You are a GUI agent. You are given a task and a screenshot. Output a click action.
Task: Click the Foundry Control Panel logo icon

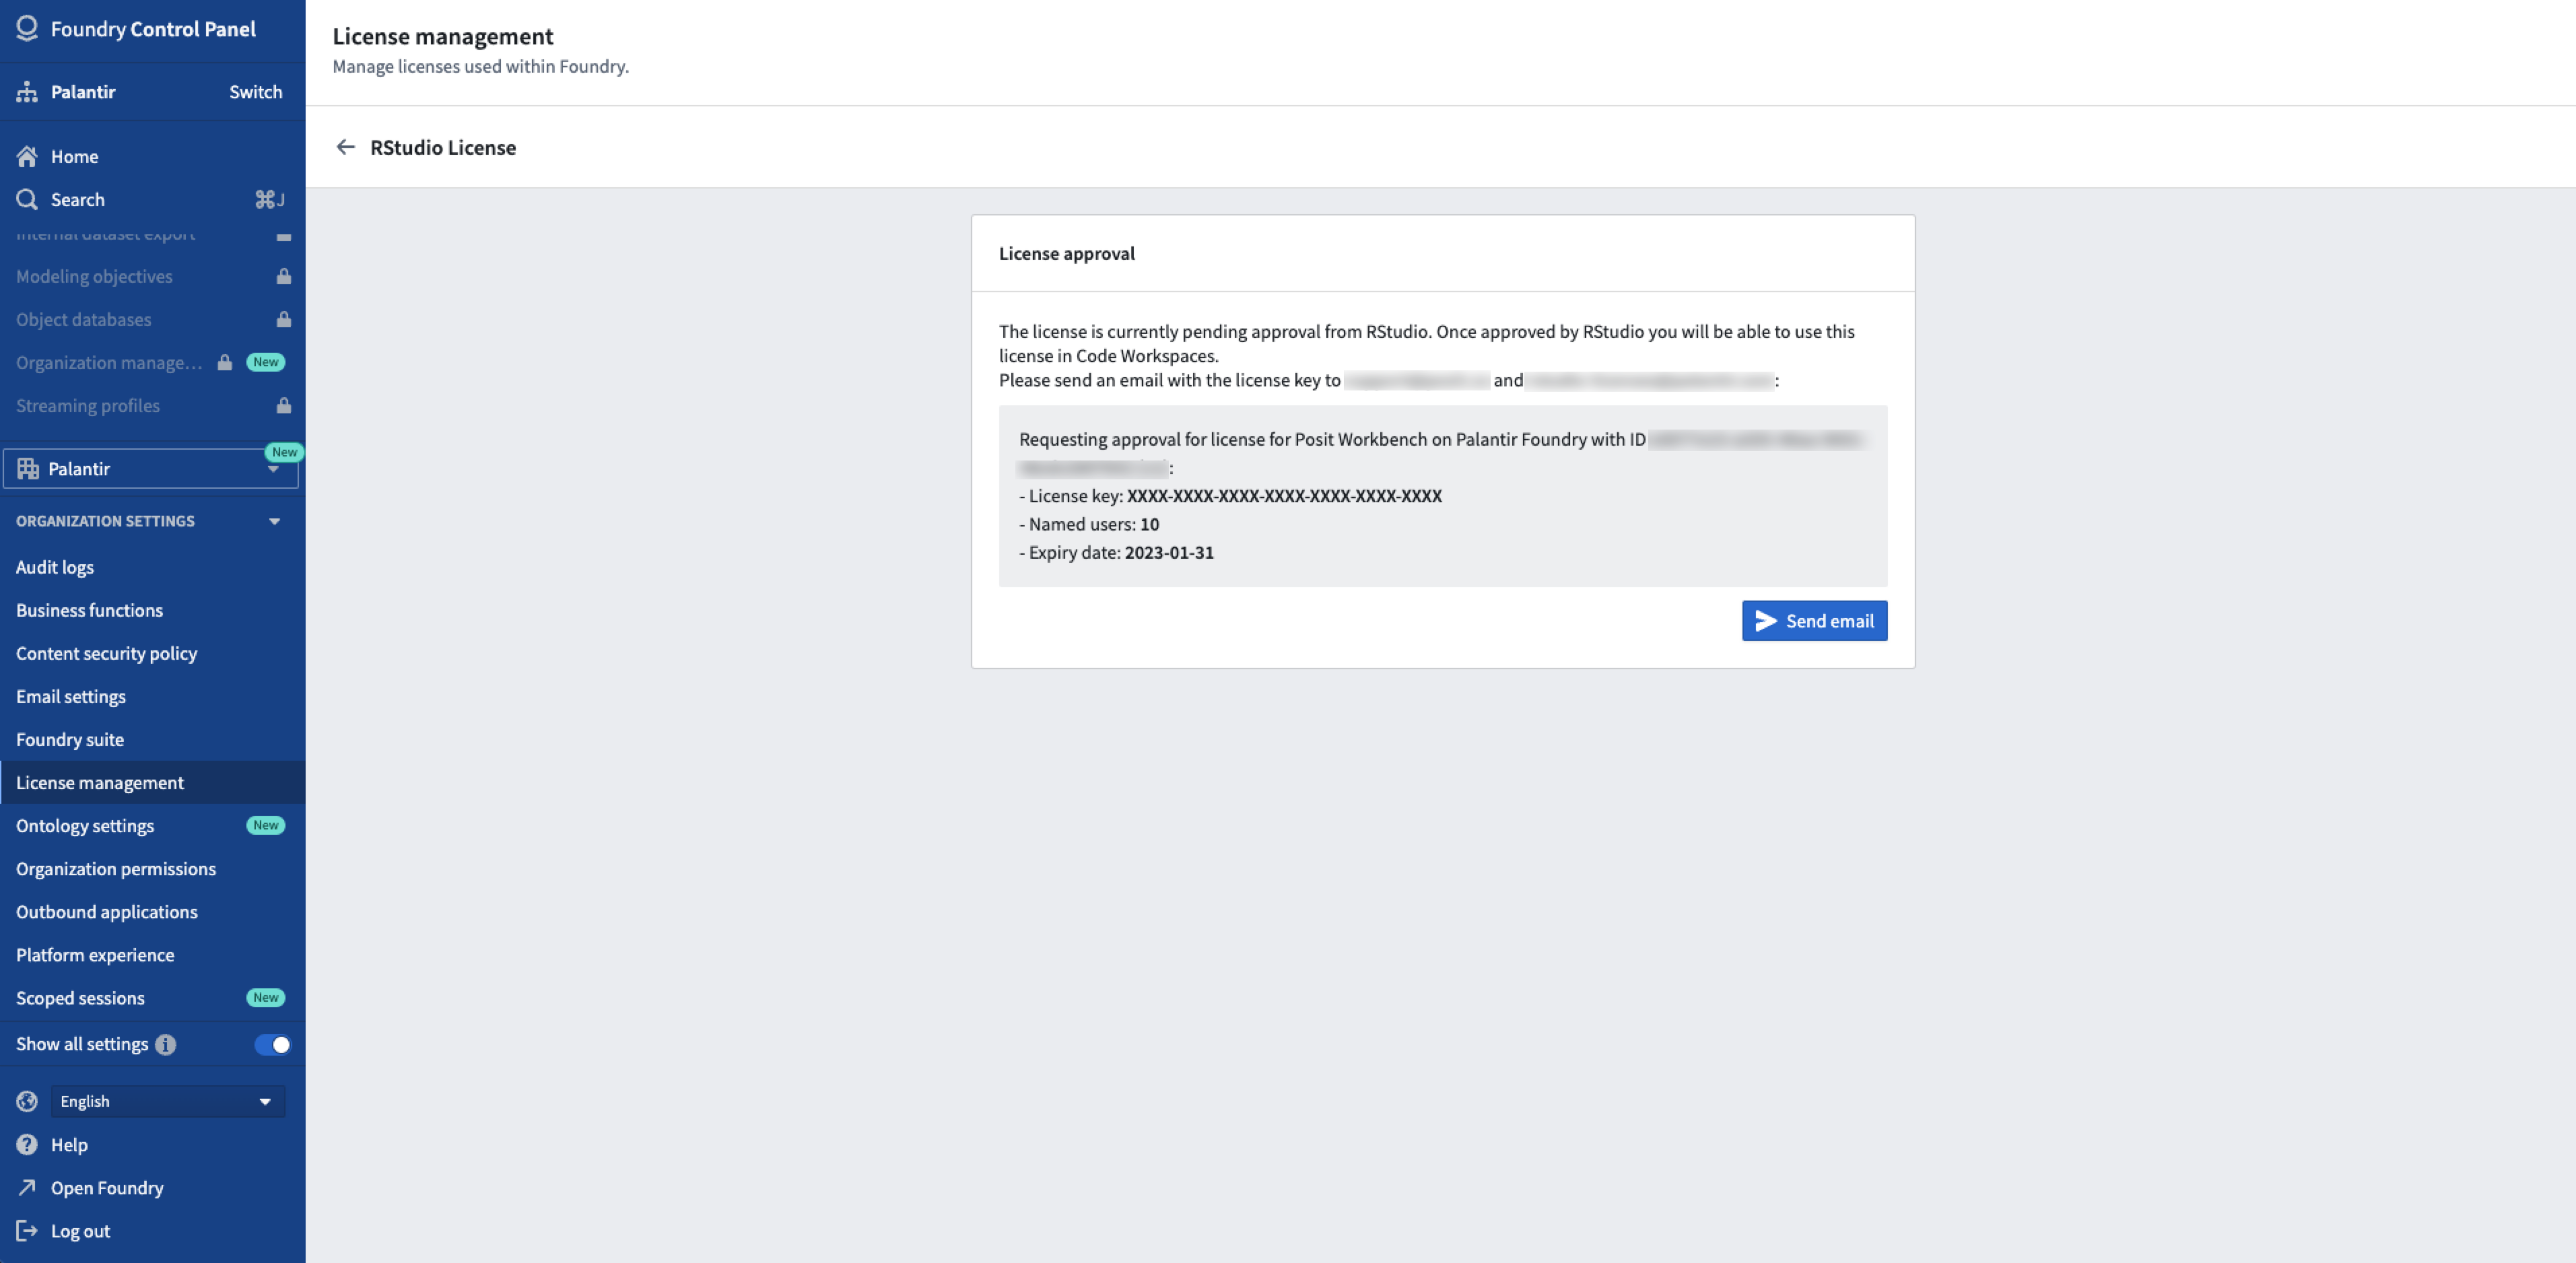(x=27, y=28)
